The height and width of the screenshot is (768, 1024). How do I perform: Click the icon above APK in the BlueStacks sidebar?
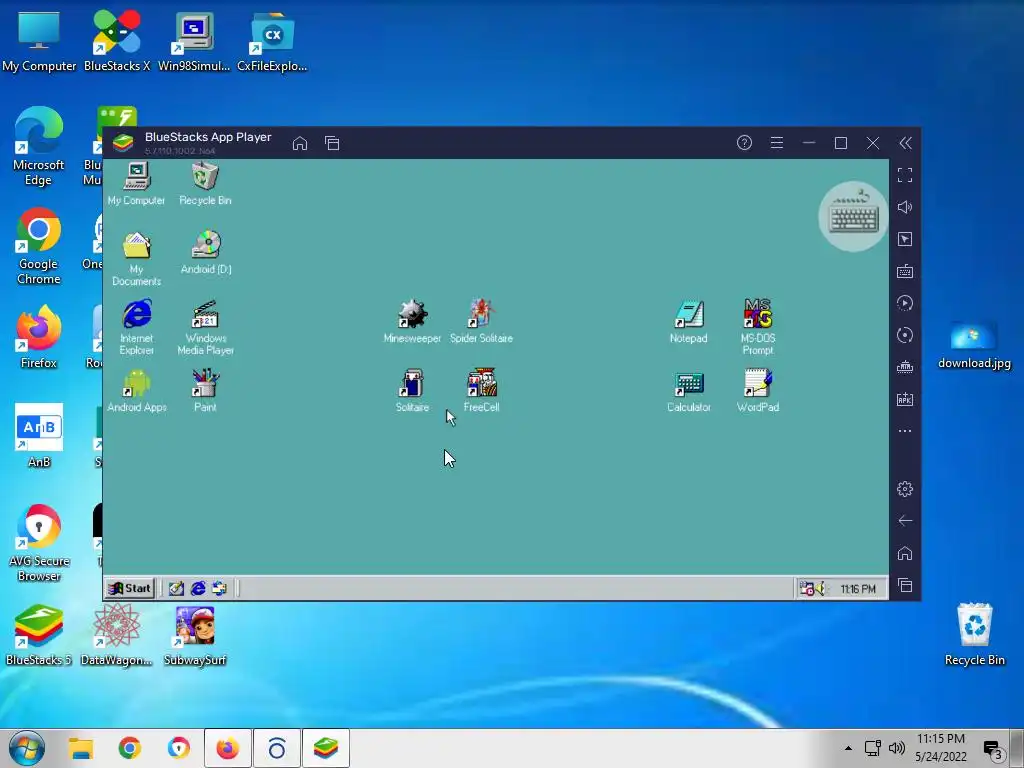click(904, 367)
